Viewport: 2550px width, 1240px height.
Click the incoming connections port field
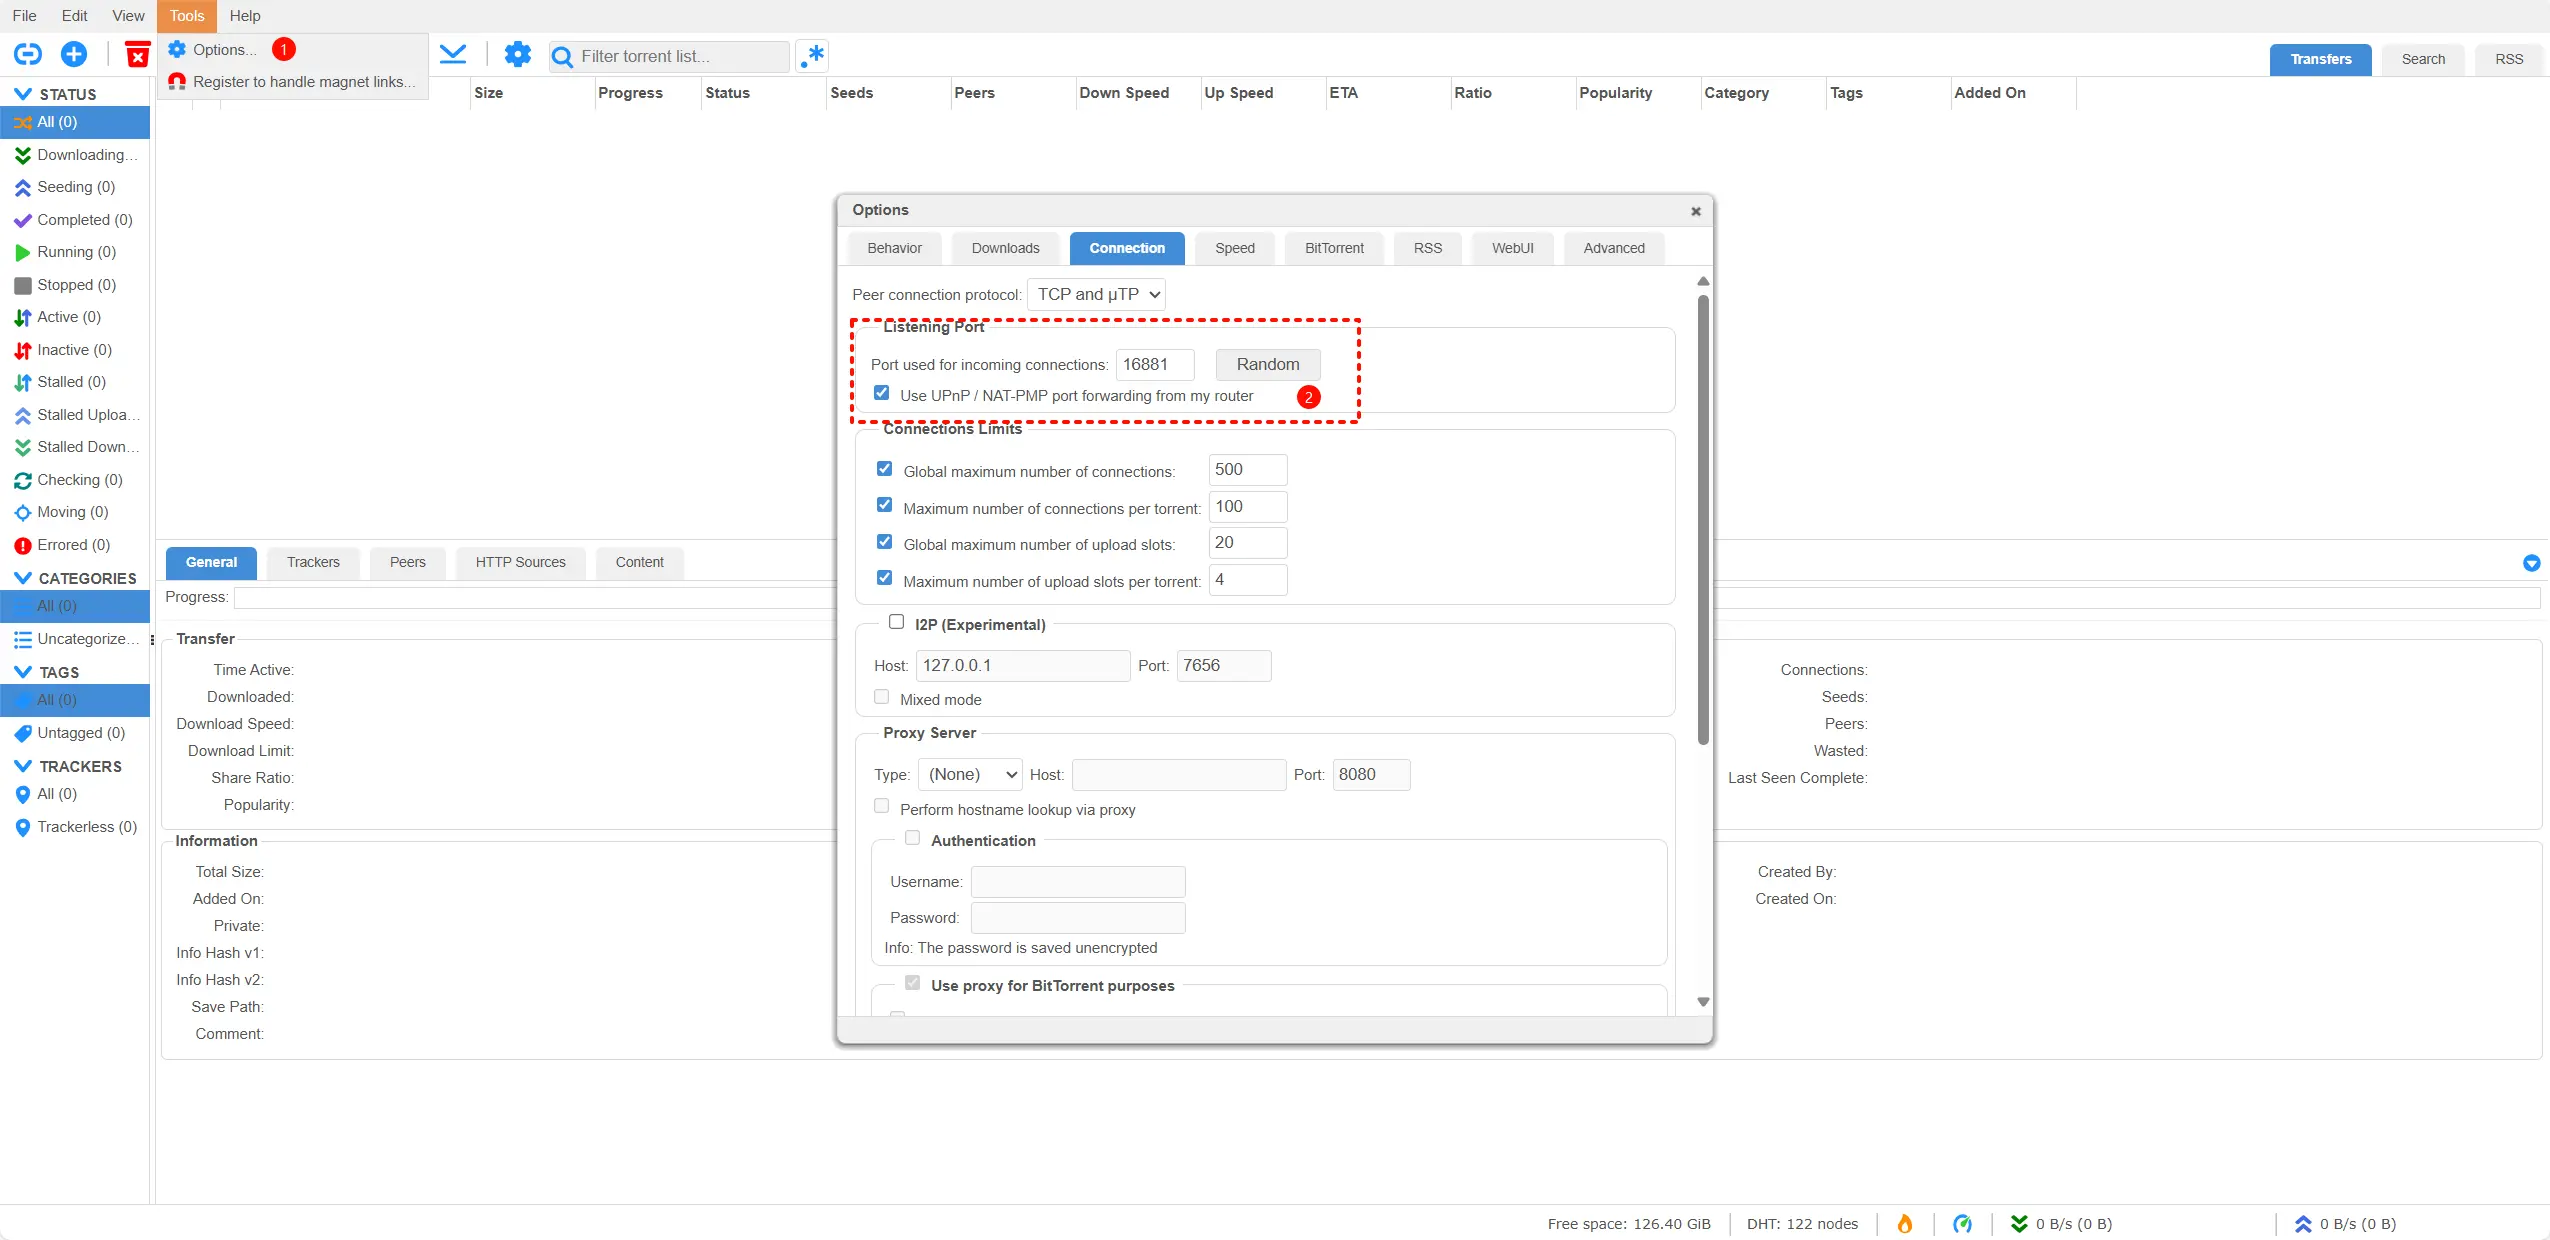point(1154,364)
